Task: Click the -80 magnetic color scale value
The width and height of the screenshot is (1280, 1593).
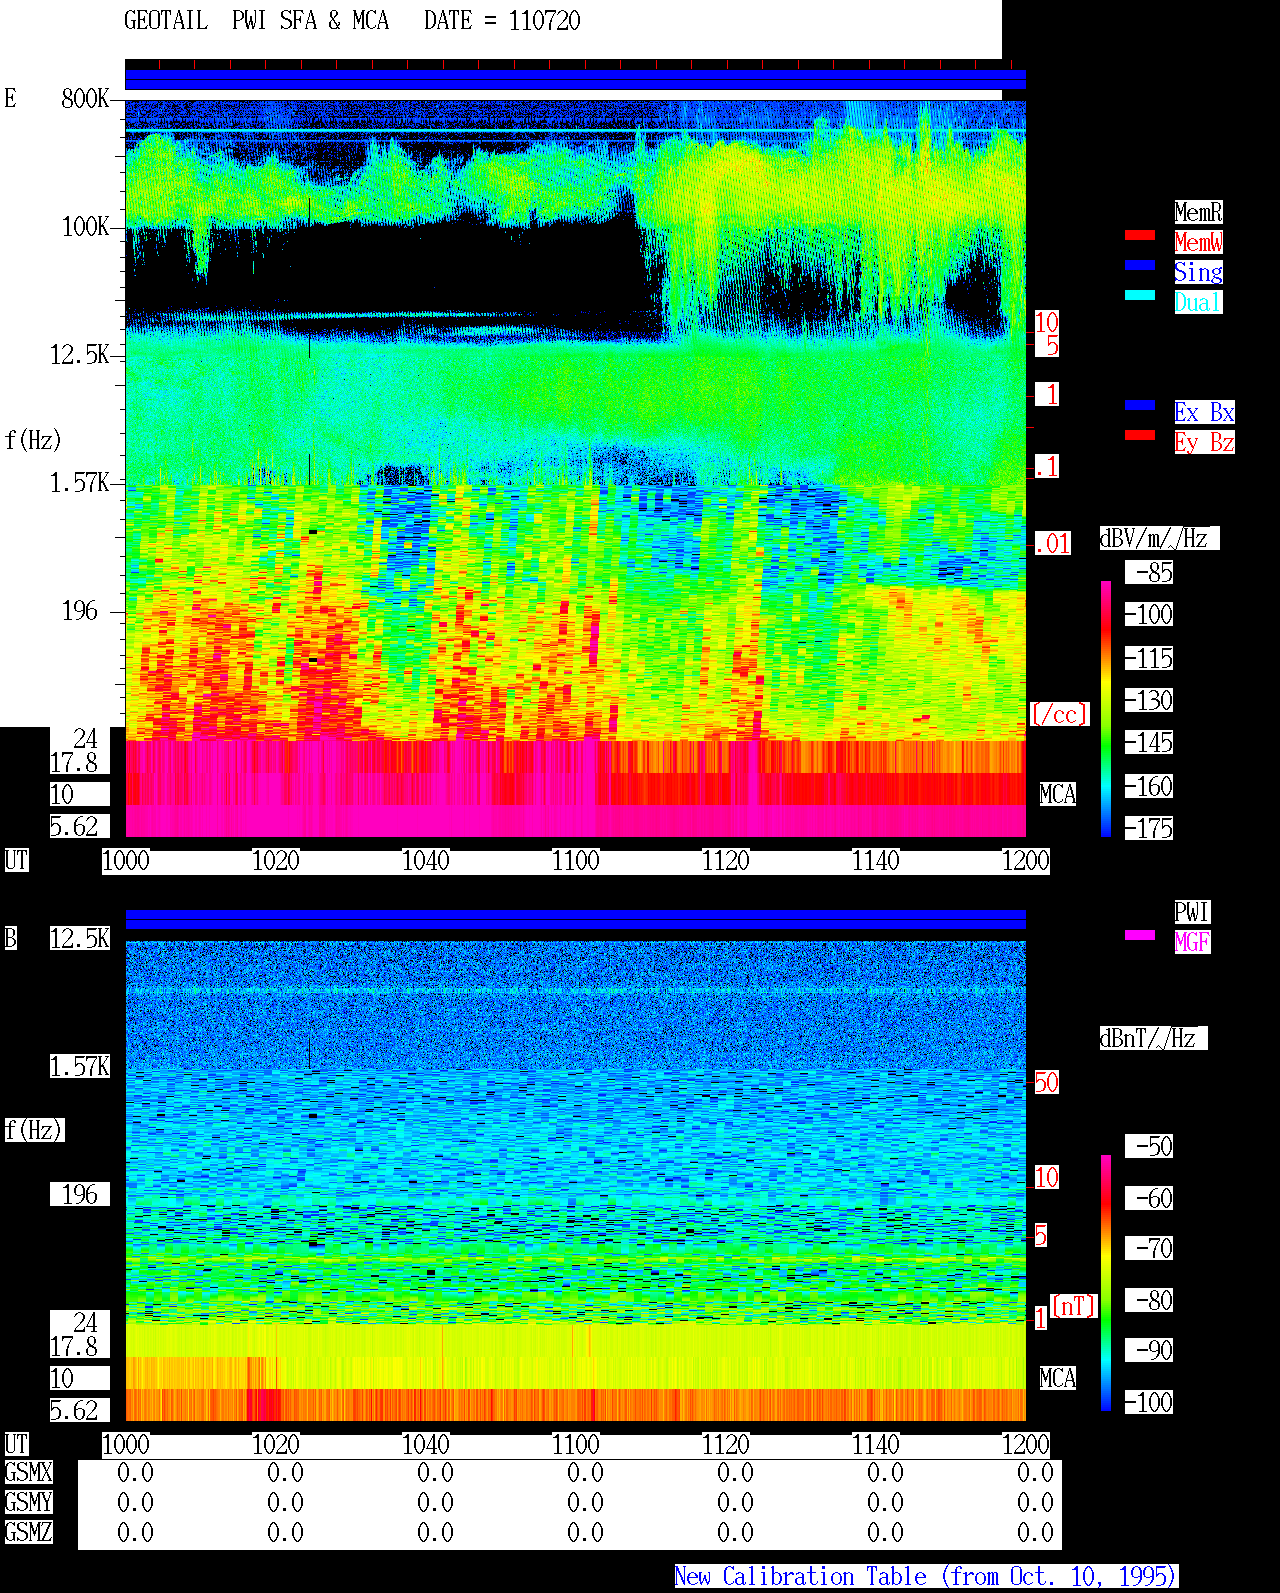Action: point(1150,1301)
